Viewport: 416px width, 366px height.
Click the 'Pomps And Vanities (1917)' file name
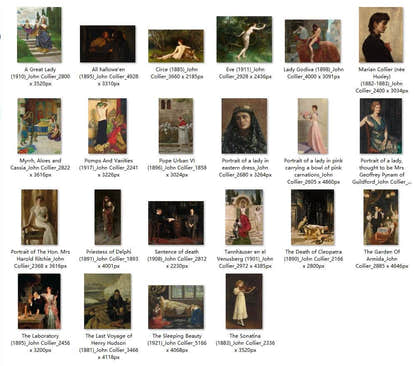click(x=109, y=167)
